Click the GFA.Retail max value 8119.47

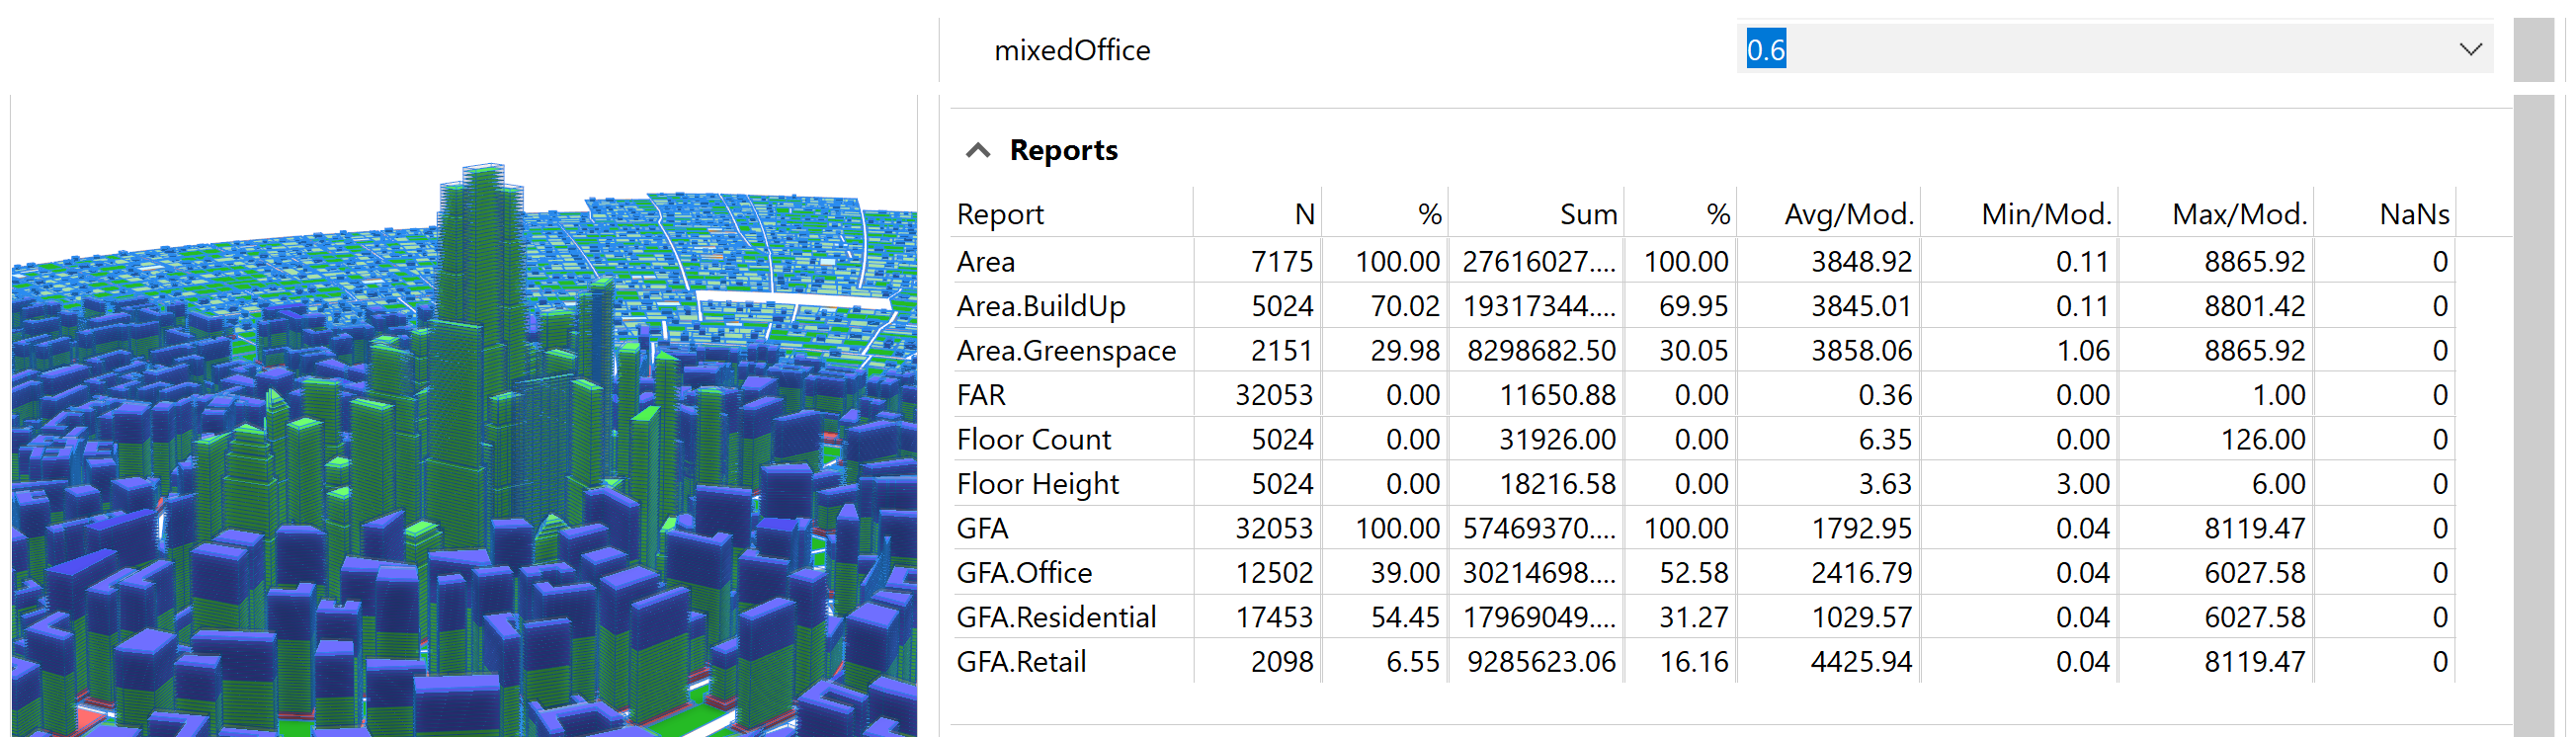[2254, 662]
